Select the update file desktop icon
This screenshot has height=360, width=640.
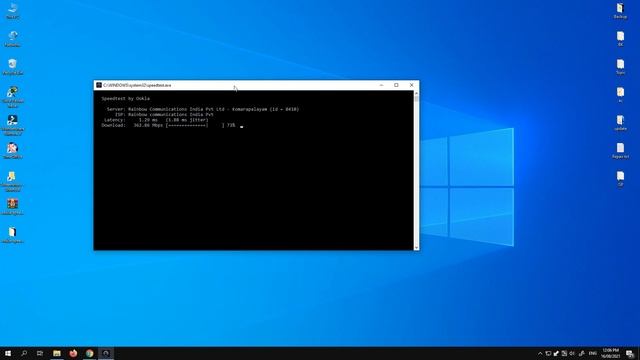pos(620,122)
